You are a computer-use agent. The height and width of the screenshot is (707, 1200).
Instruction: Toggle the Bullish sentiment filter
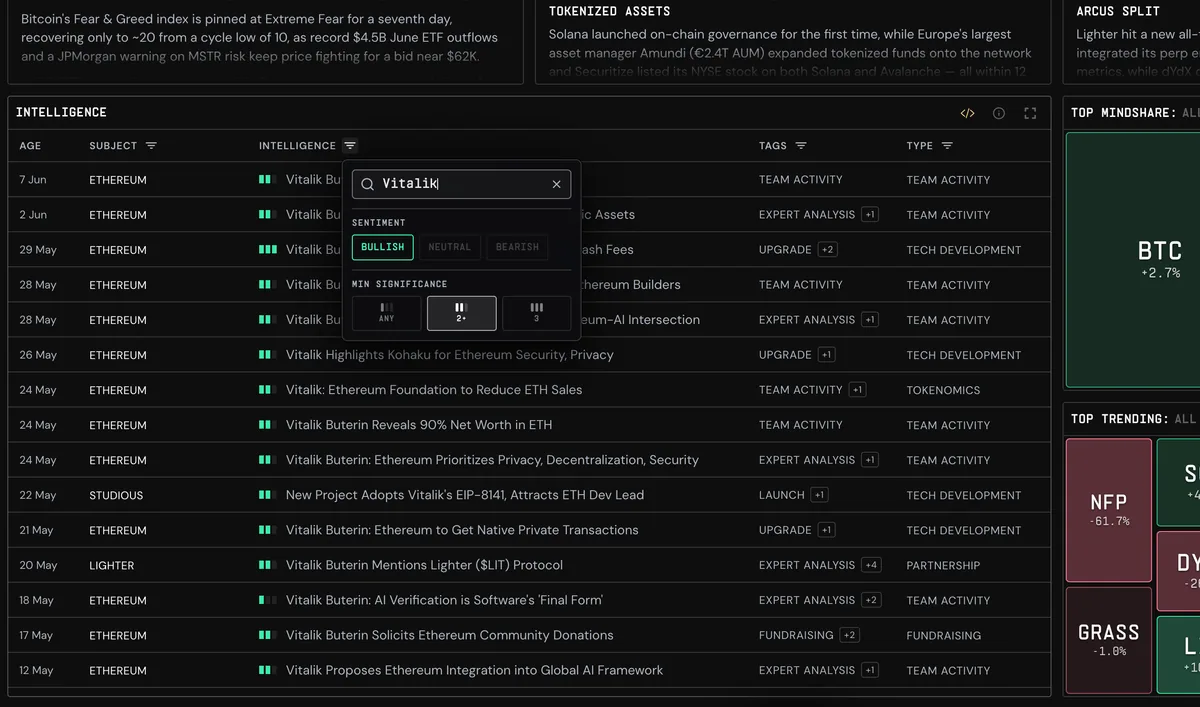tap(383, 247)
